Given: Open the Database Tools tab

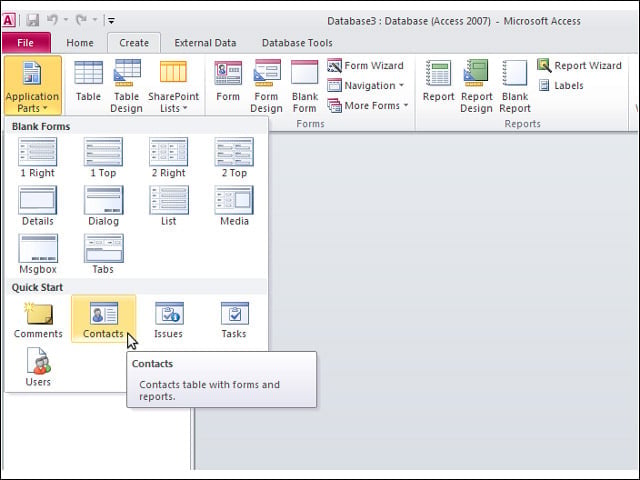Looking at the screenshot, I should click(x=297, y=43).
